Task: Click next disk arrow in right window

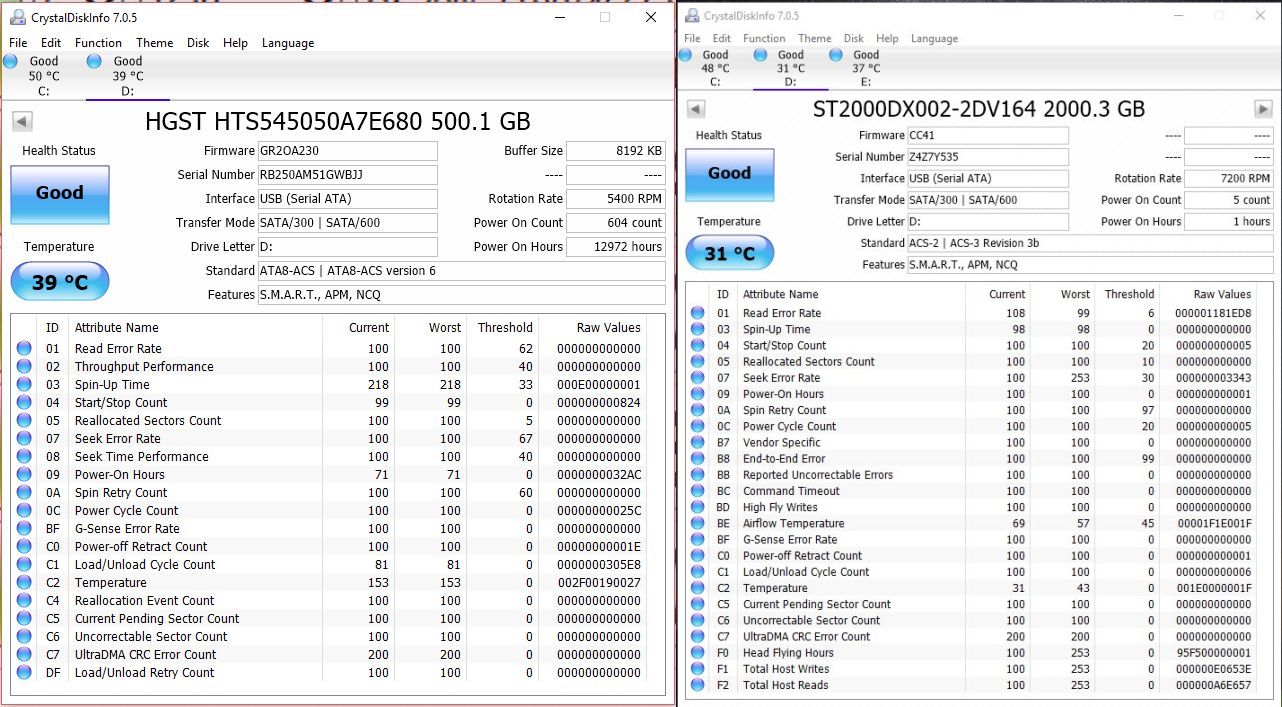Action: (1263, 109)
